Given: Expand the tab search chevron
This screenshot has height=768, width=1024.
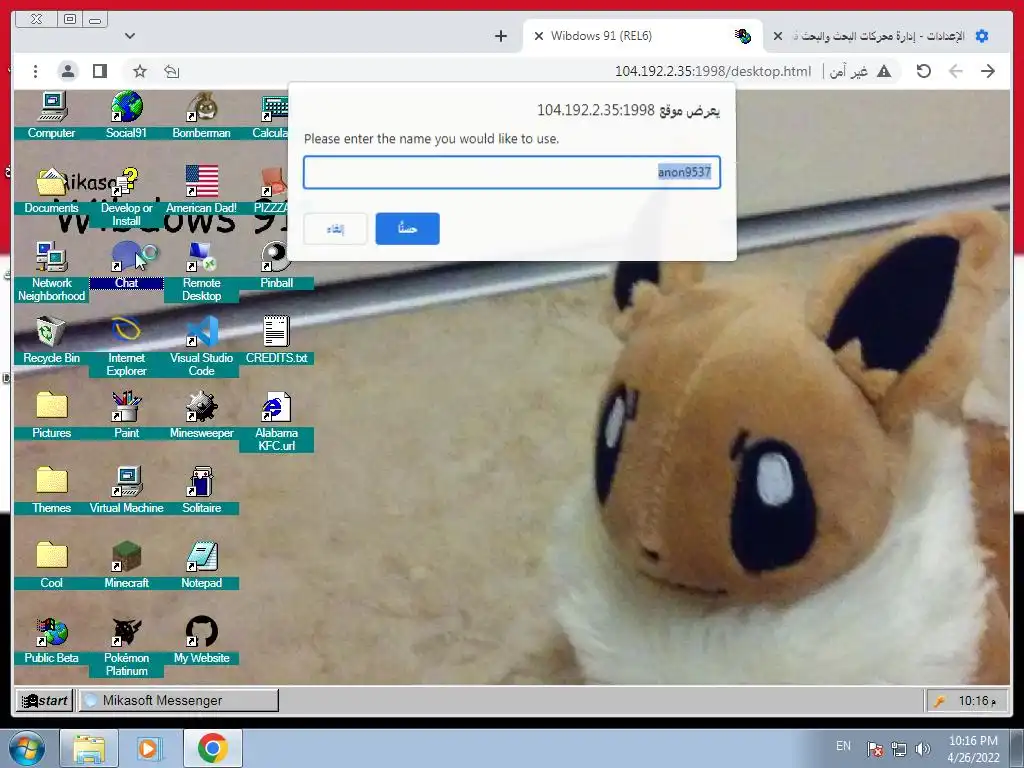Looking at the screenshot, I should [x=130, y=36].
